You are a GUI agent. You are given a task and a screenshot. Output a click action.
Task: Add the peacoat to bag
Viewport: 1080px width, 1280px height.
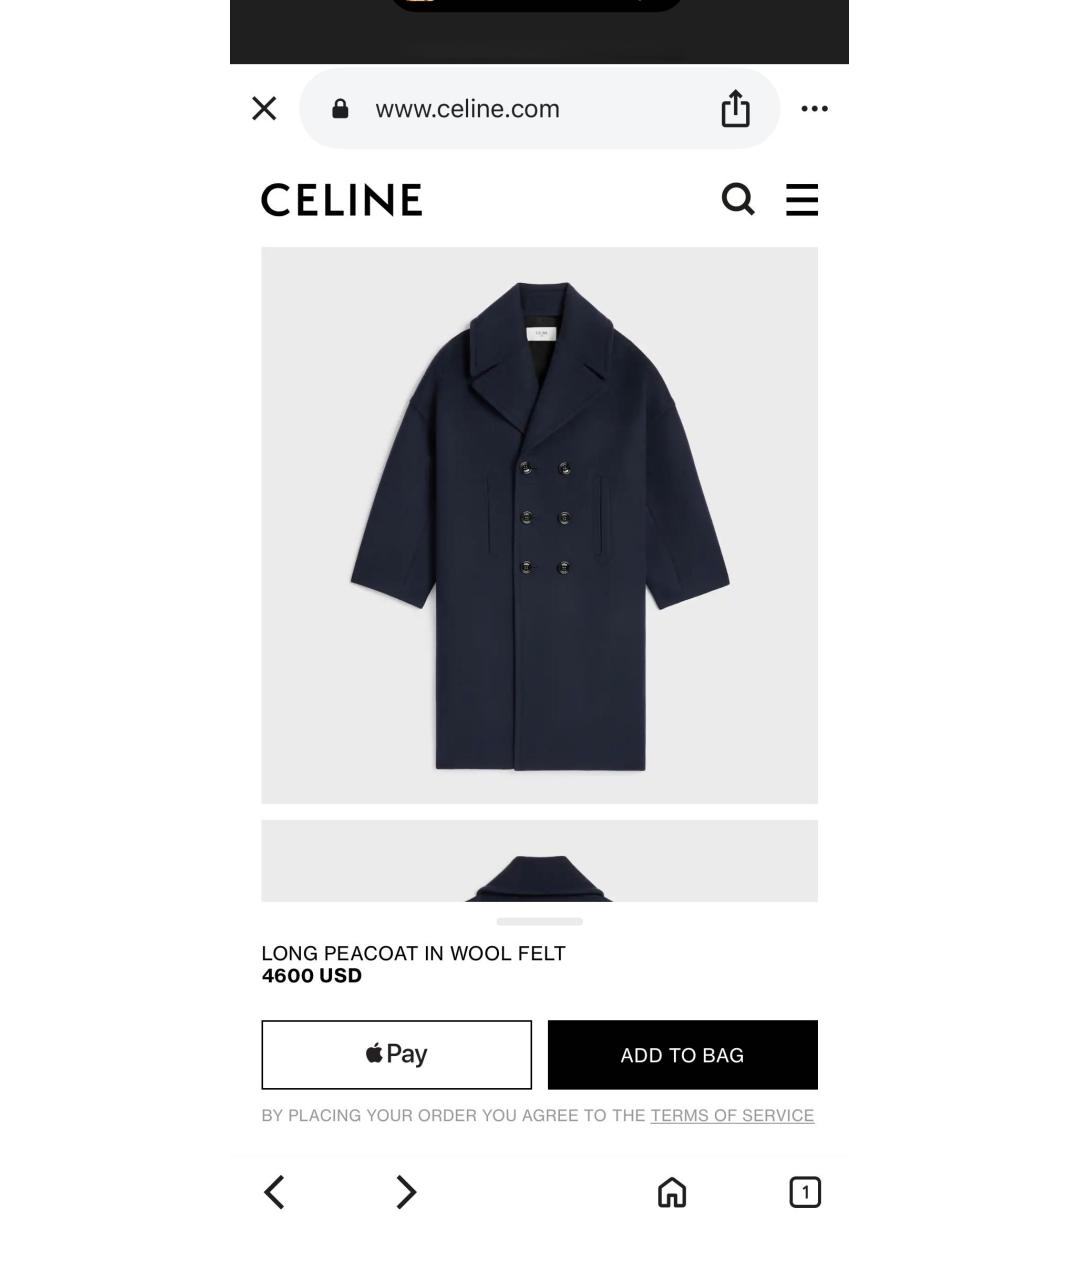pos(683,1055)
